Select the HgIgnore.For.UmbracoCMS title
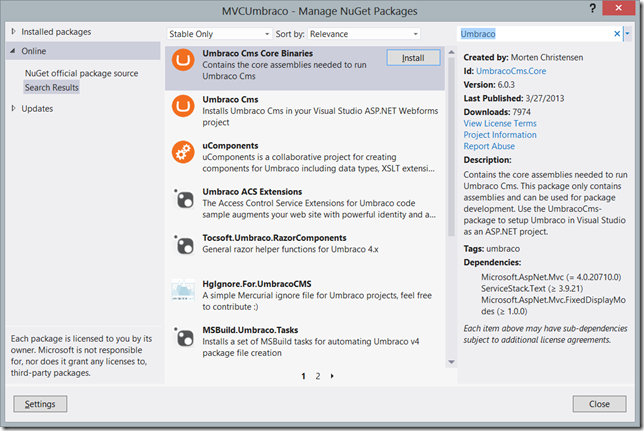 [x=257, y=284]
